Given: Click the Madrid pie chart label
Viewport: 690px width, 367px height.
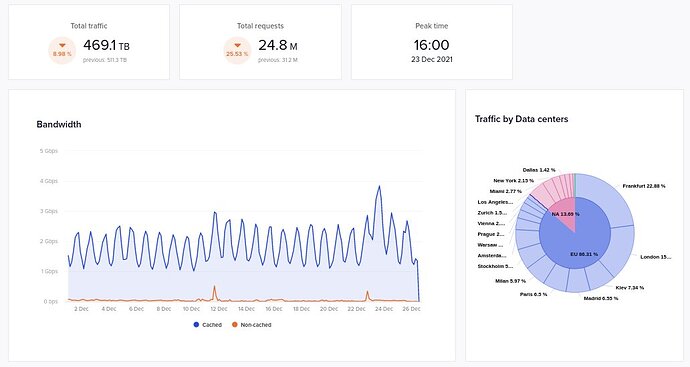Looking at the screenshot, I should (601, 298).
